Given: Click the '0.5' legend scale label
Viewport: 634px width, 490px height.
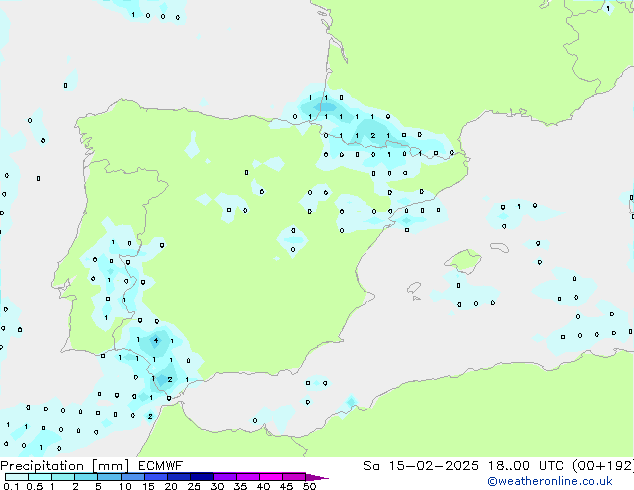Looking at the screenshot, I should coord(35,486).
